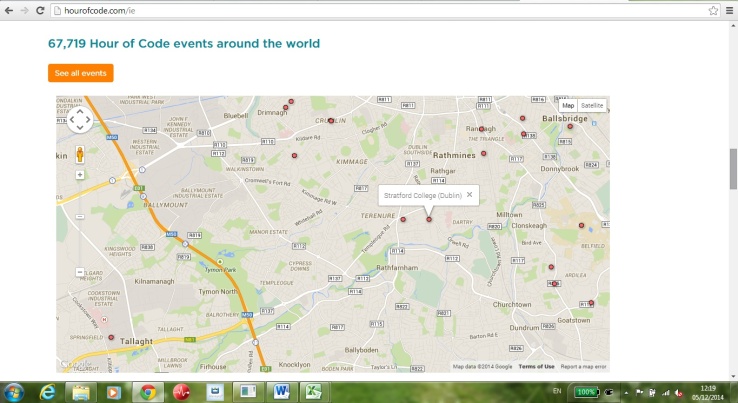The height and width of the screenshot is (403, 738).
Task: Switch the map to Satellite view
Action: pos(592,105)
